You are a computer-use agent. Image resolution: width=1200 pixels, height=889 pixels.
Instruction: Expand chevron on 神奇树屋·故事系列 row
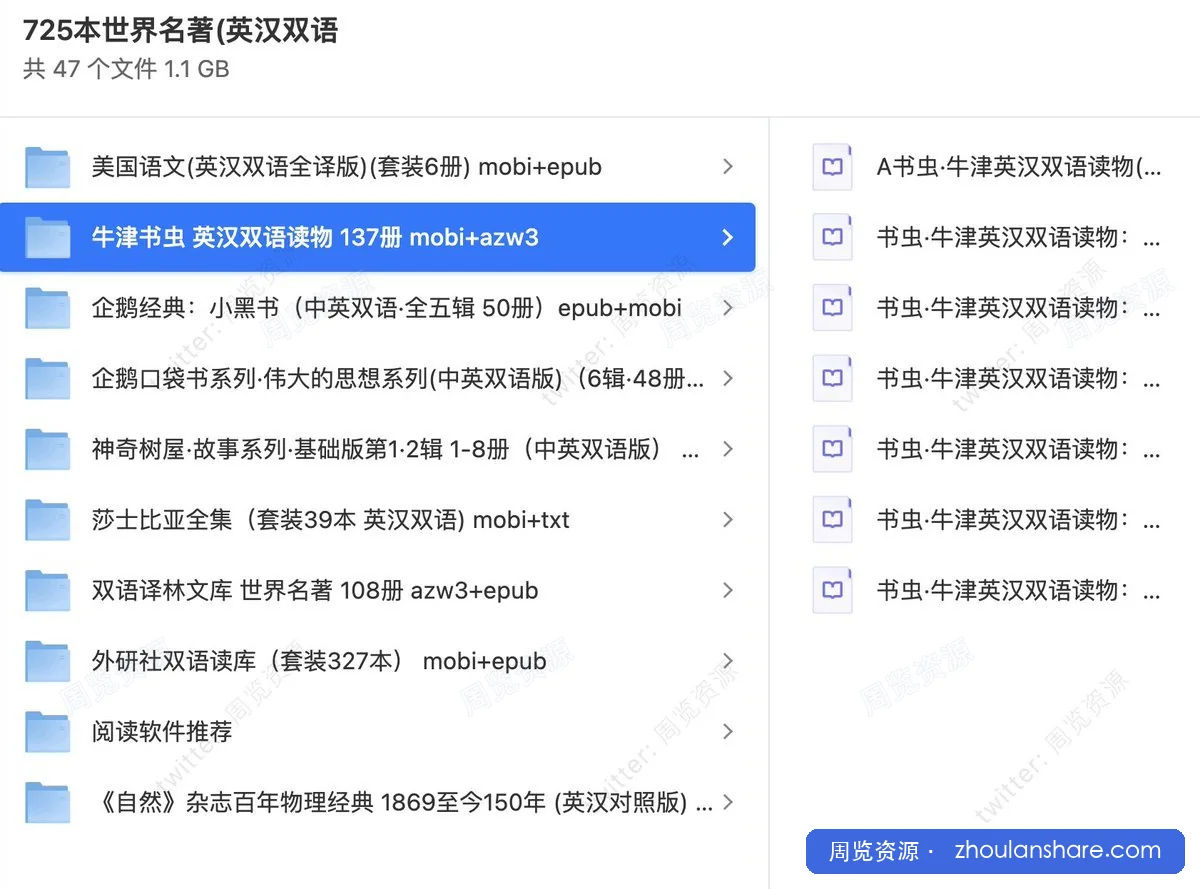(x=728, y=450)
